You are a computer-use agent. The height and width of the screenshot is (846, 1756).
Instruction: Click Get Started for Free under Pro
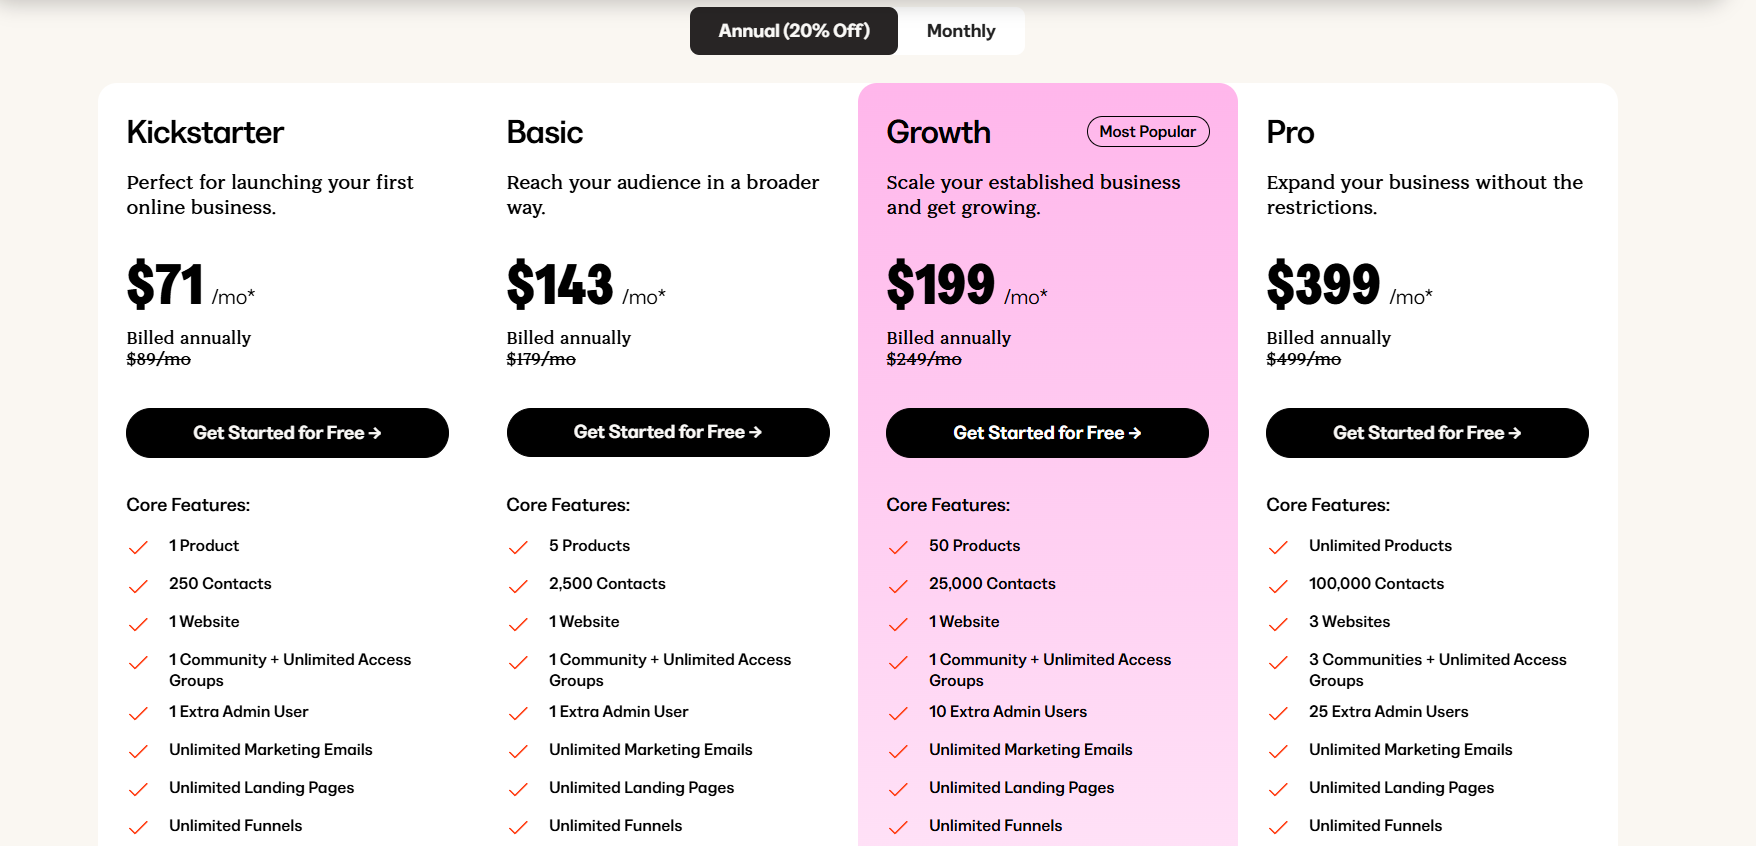pyautogui.click(x=1427, y=433)
